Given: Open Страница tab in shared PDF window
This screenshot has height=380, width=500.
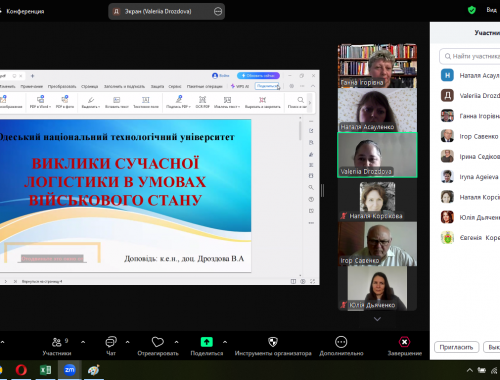Looking at the screenshot, I should point(90,86).
